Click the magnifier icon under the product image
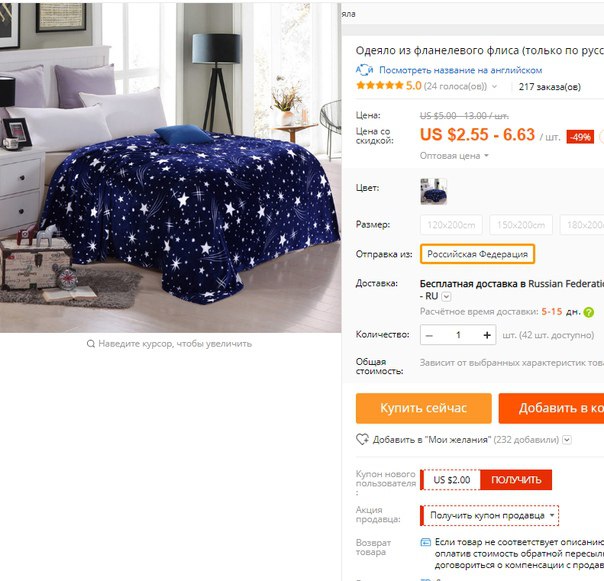The width and height of the screenshot is (604, 581). [x=91, y=344]
